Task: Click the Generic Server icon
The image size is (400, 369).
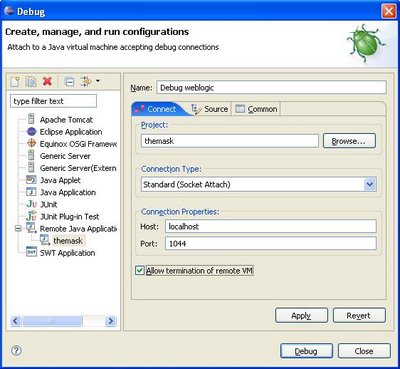Action: 31,155
